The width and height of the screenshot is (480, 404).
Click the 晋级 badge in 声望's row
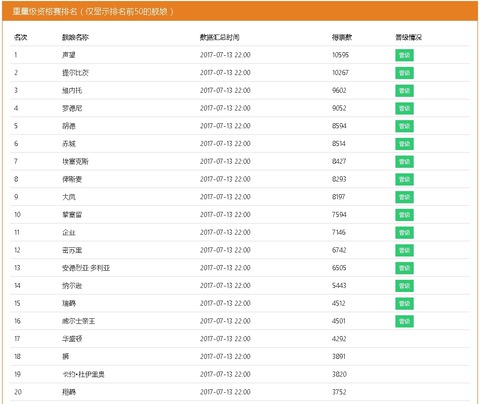[404, 55]
